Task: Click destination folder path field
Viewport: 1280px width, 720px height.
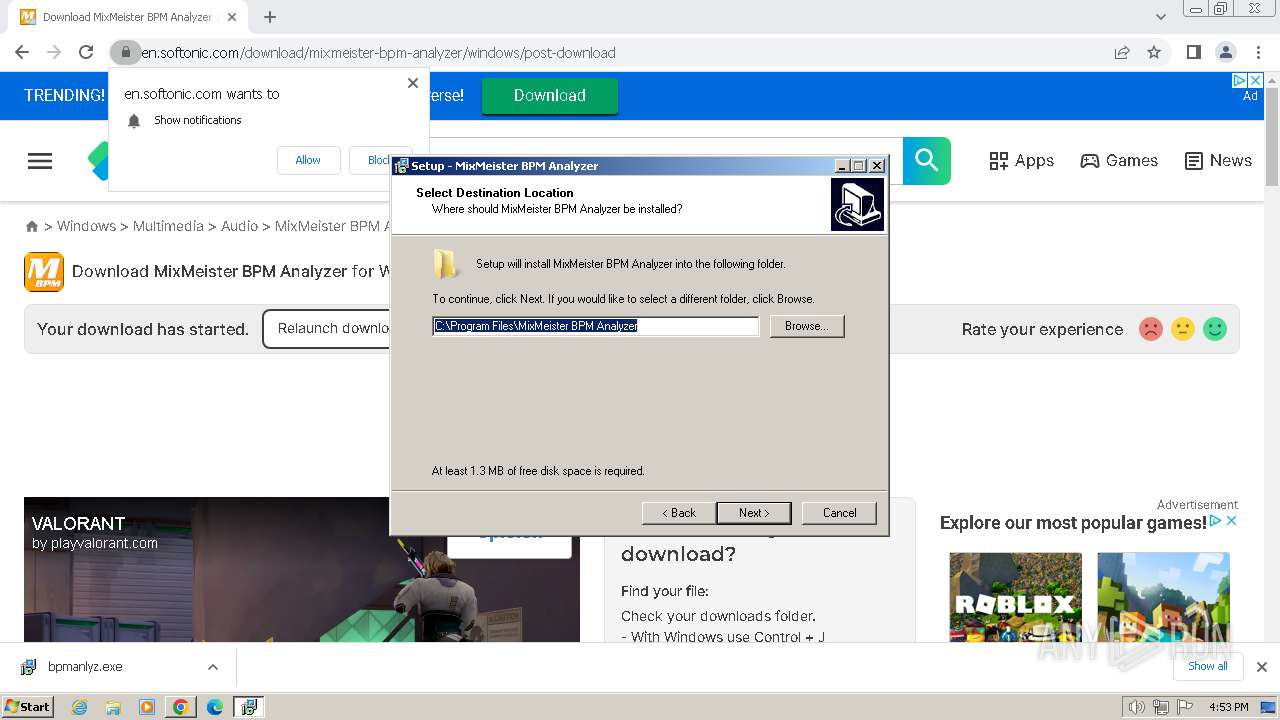Action: [596, 326]
